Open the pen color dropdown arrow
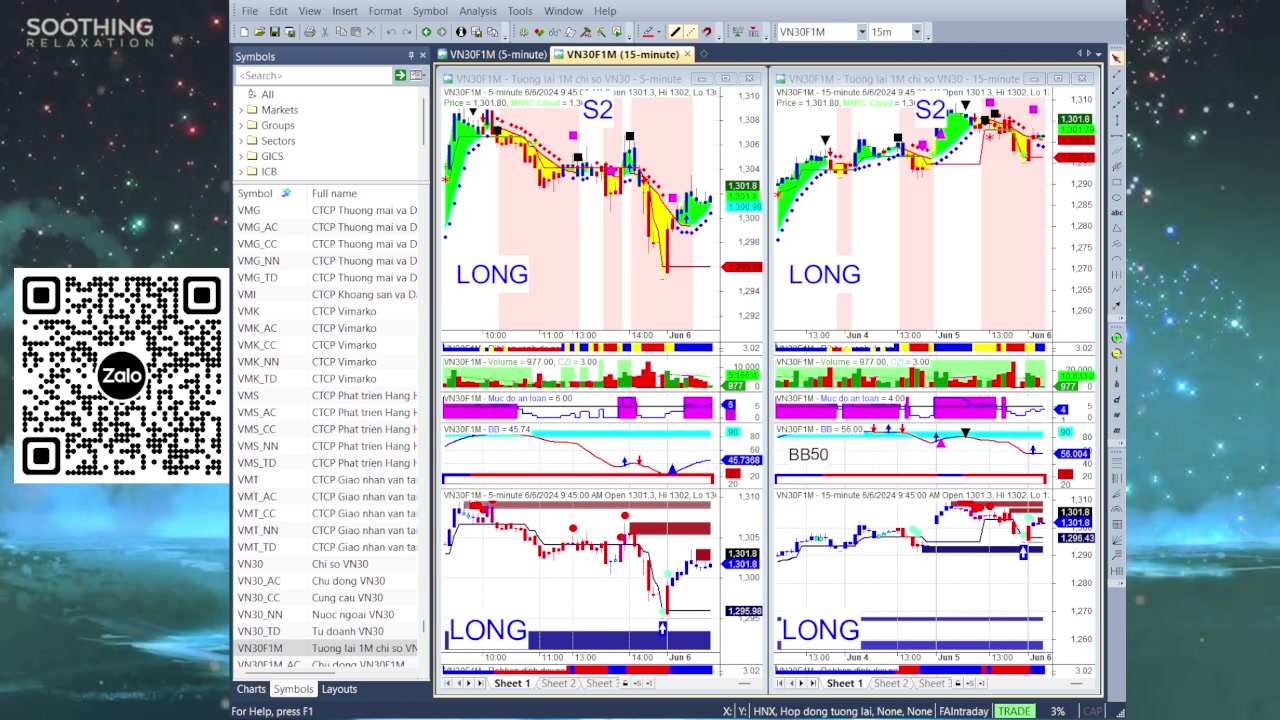 [x=659, y=32]
